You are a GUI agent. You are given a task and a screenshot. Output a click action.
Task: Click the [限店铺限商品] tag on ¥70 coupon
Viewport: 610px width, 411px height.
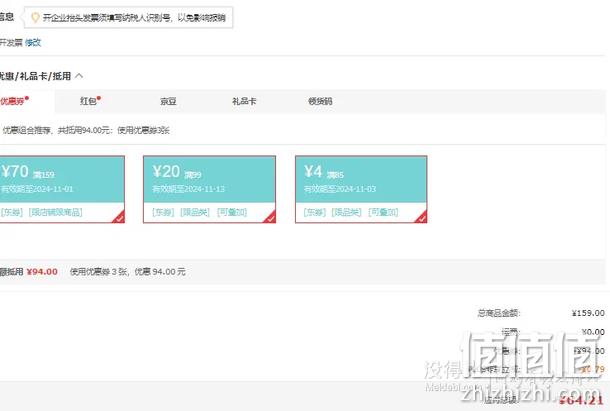point(56,212)
